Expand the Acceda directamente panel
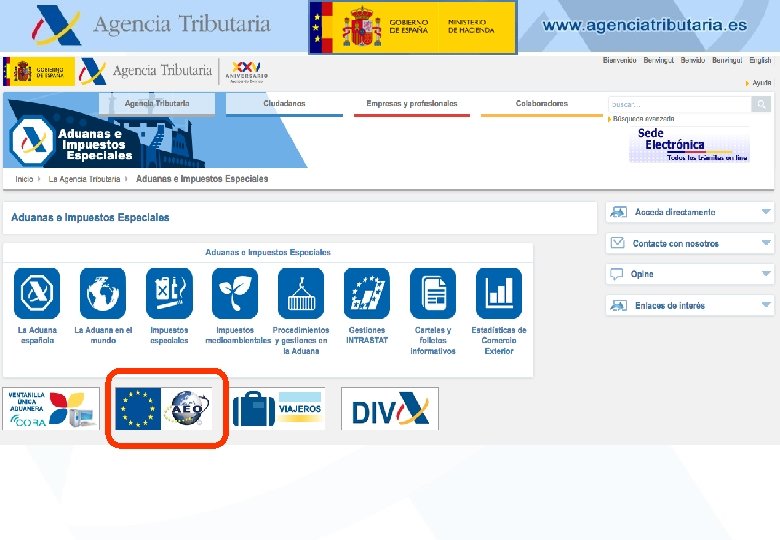This screenshot has width=780, height=540. point(690,212)
